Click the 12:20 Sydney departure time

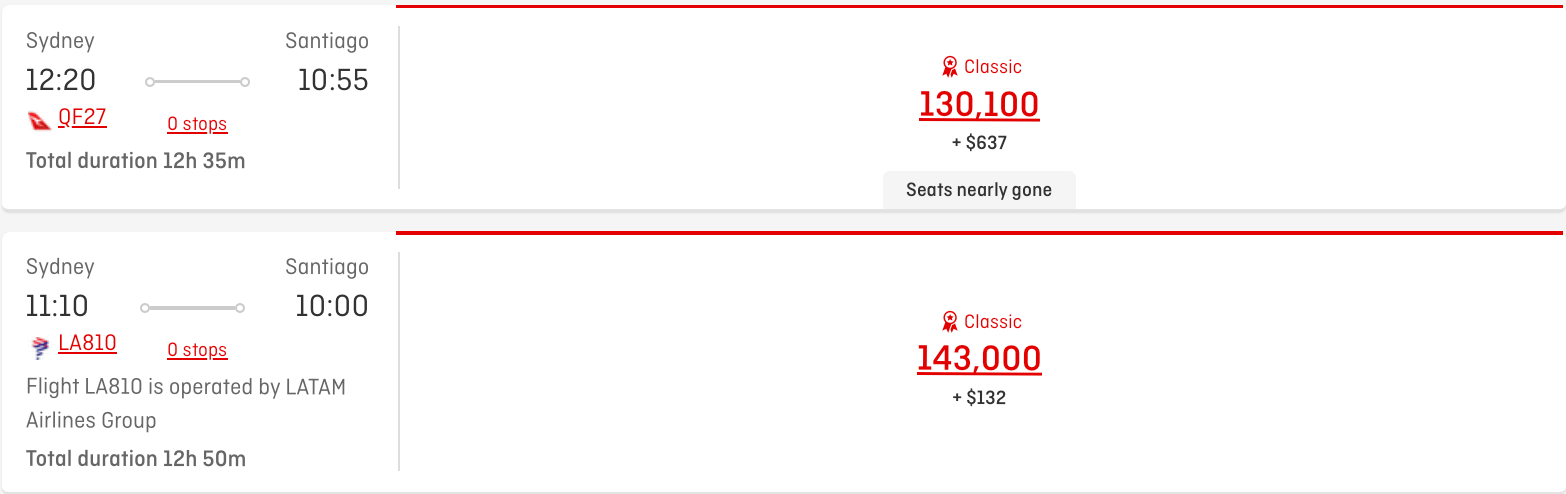coord(61,81)
